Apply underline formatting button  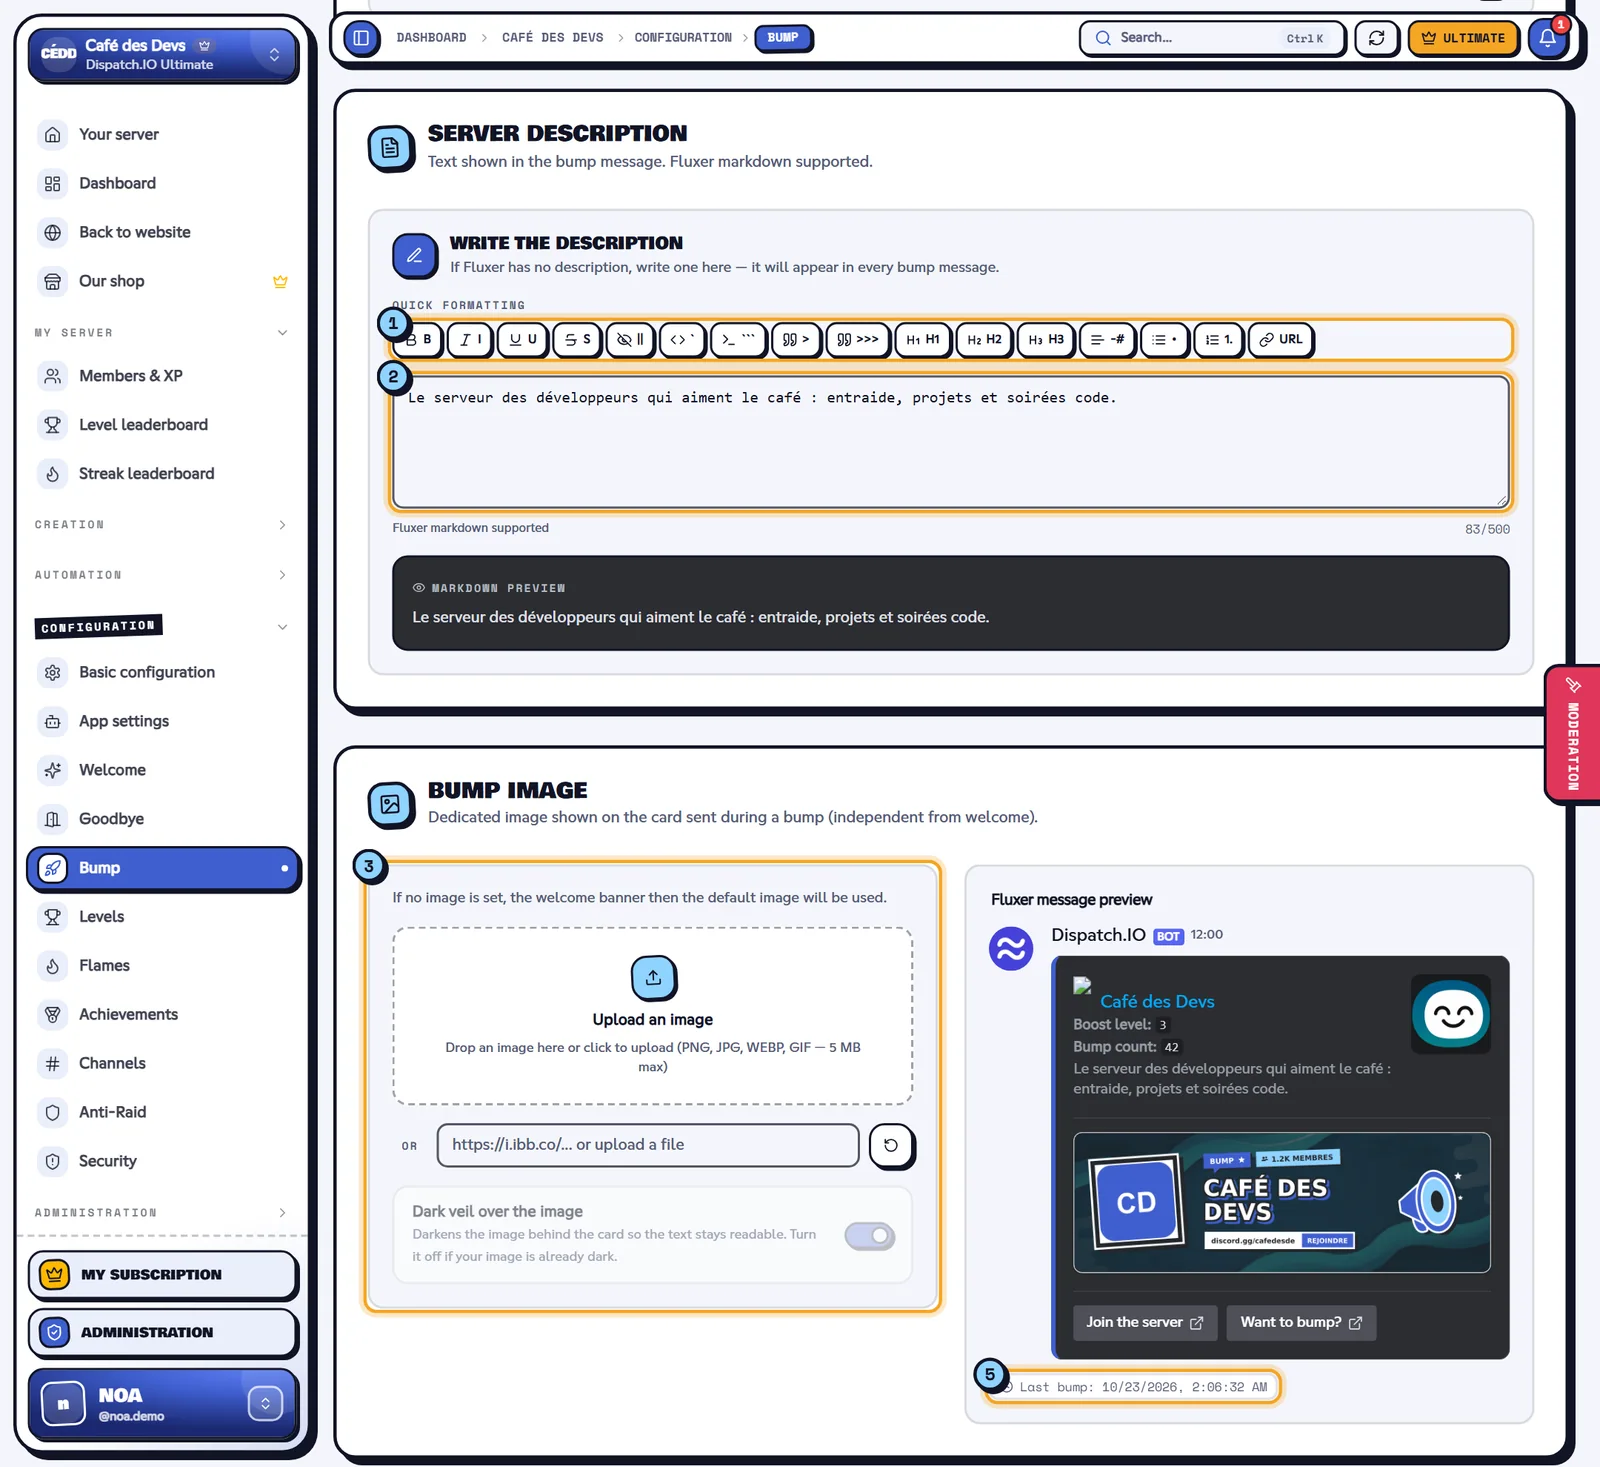(522, 340)
